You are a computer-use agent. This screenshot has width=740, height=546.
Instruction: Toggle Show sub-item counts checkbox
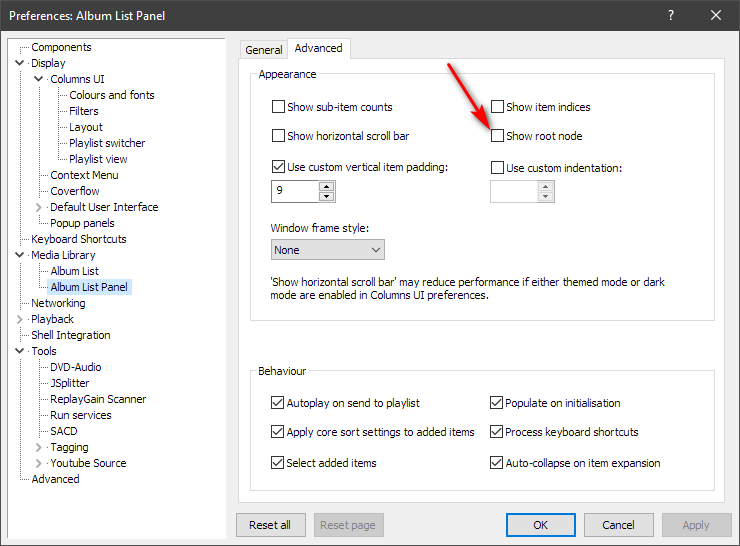pyautogui.click(x=279, y=107)
